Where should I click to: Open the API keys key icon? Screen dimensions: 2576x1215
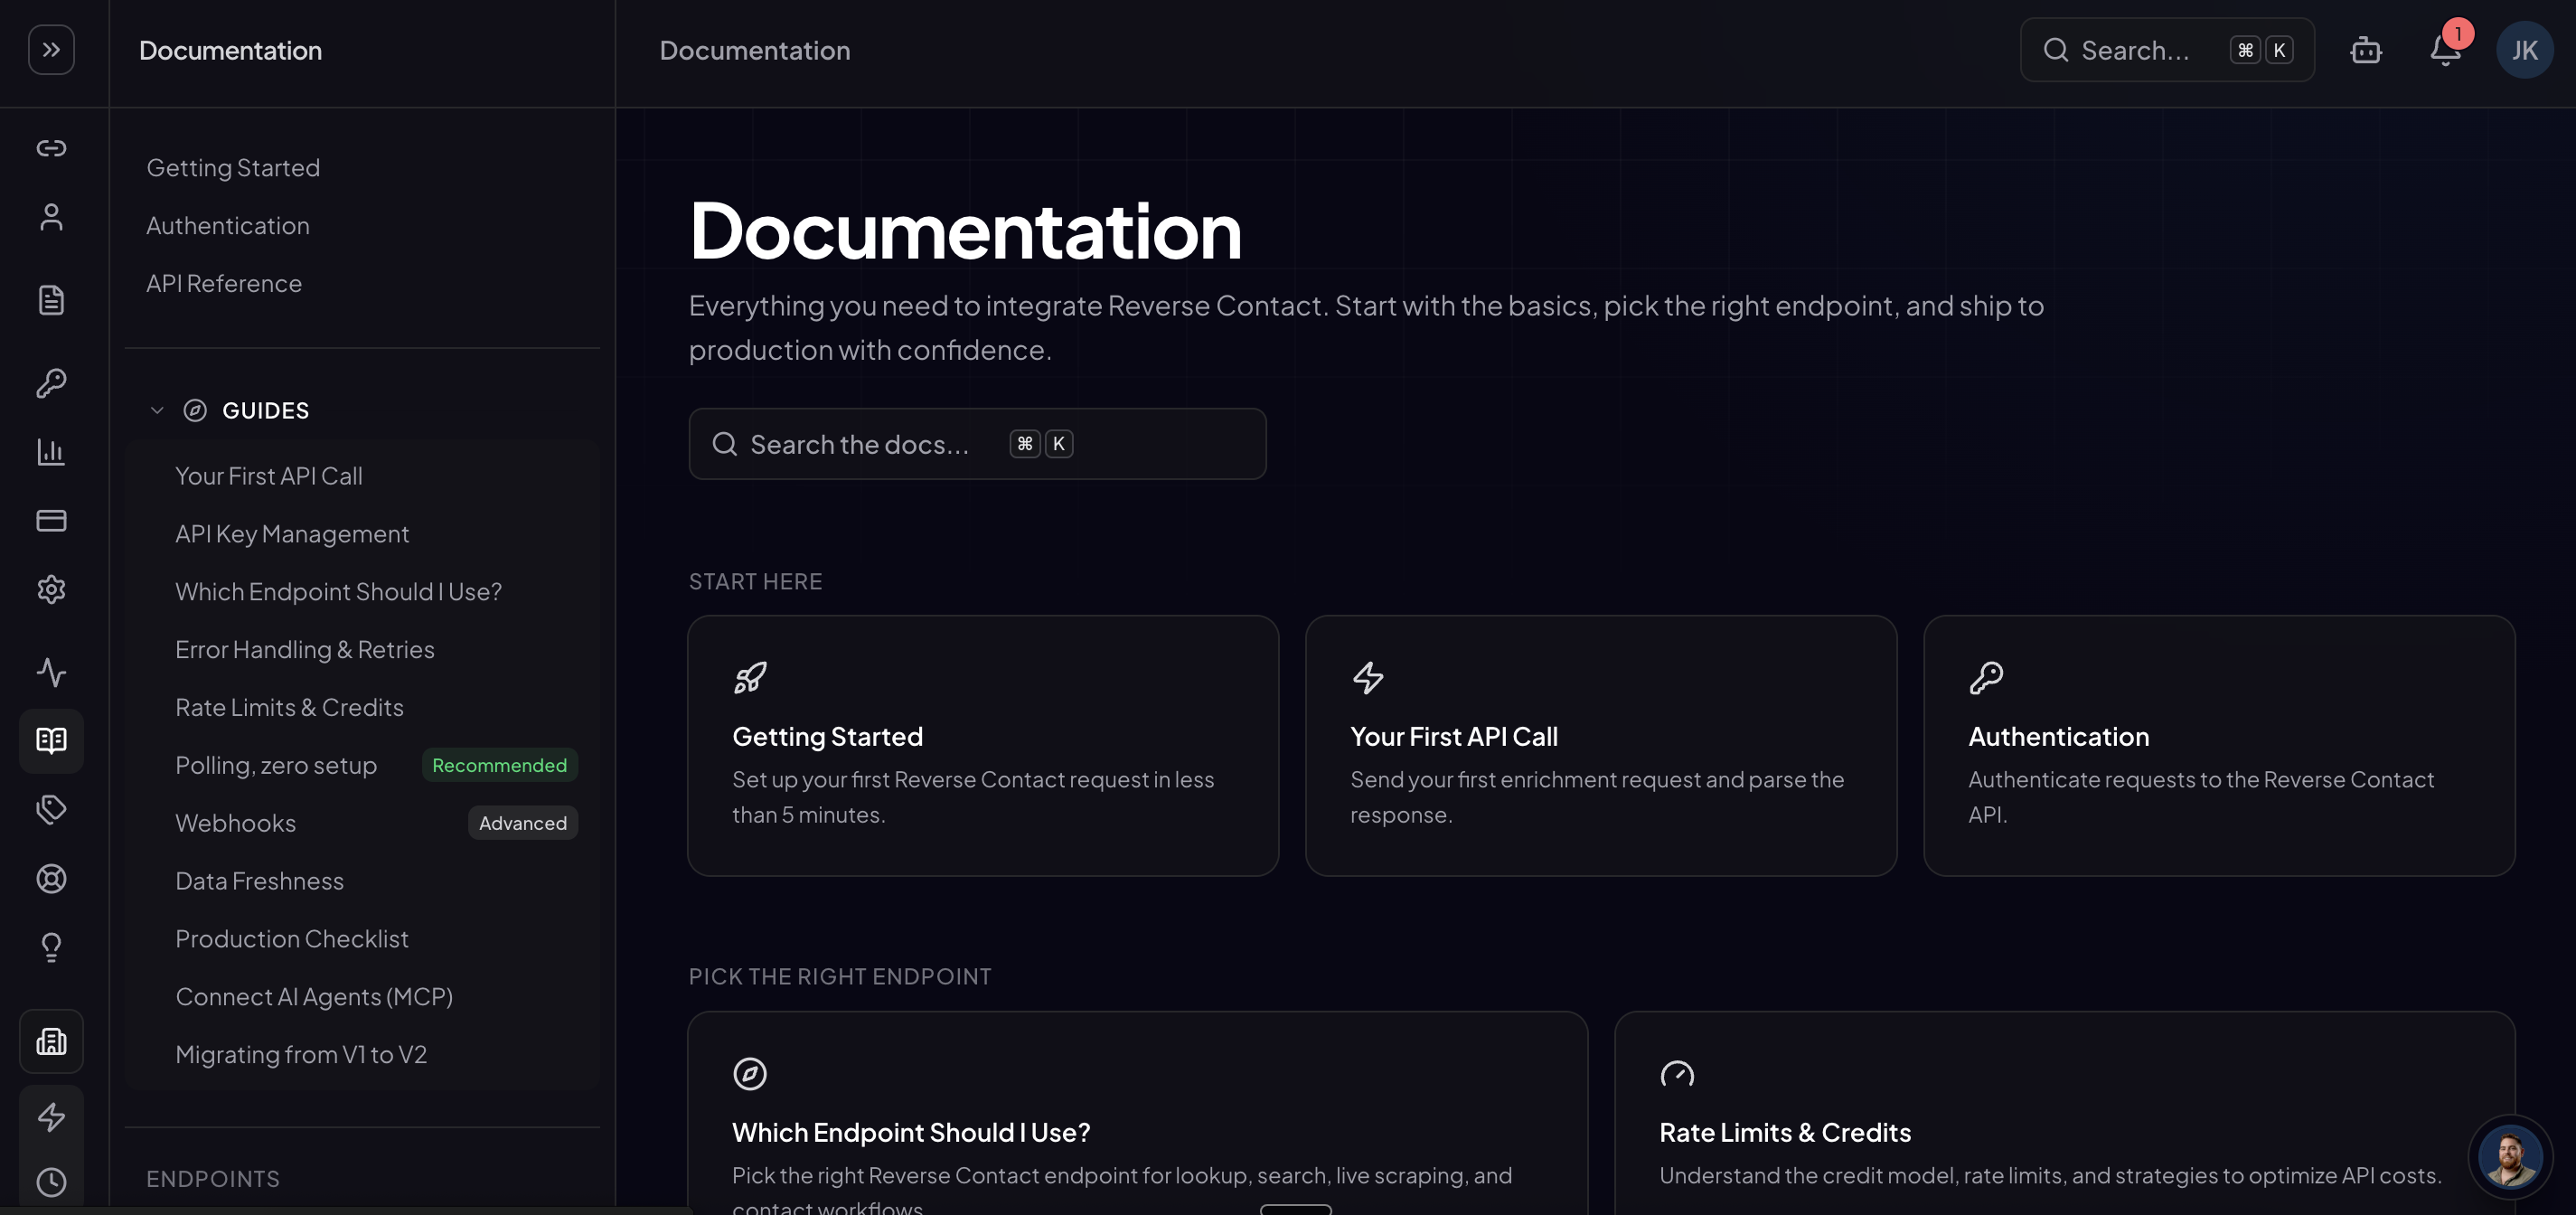point(51,383)
